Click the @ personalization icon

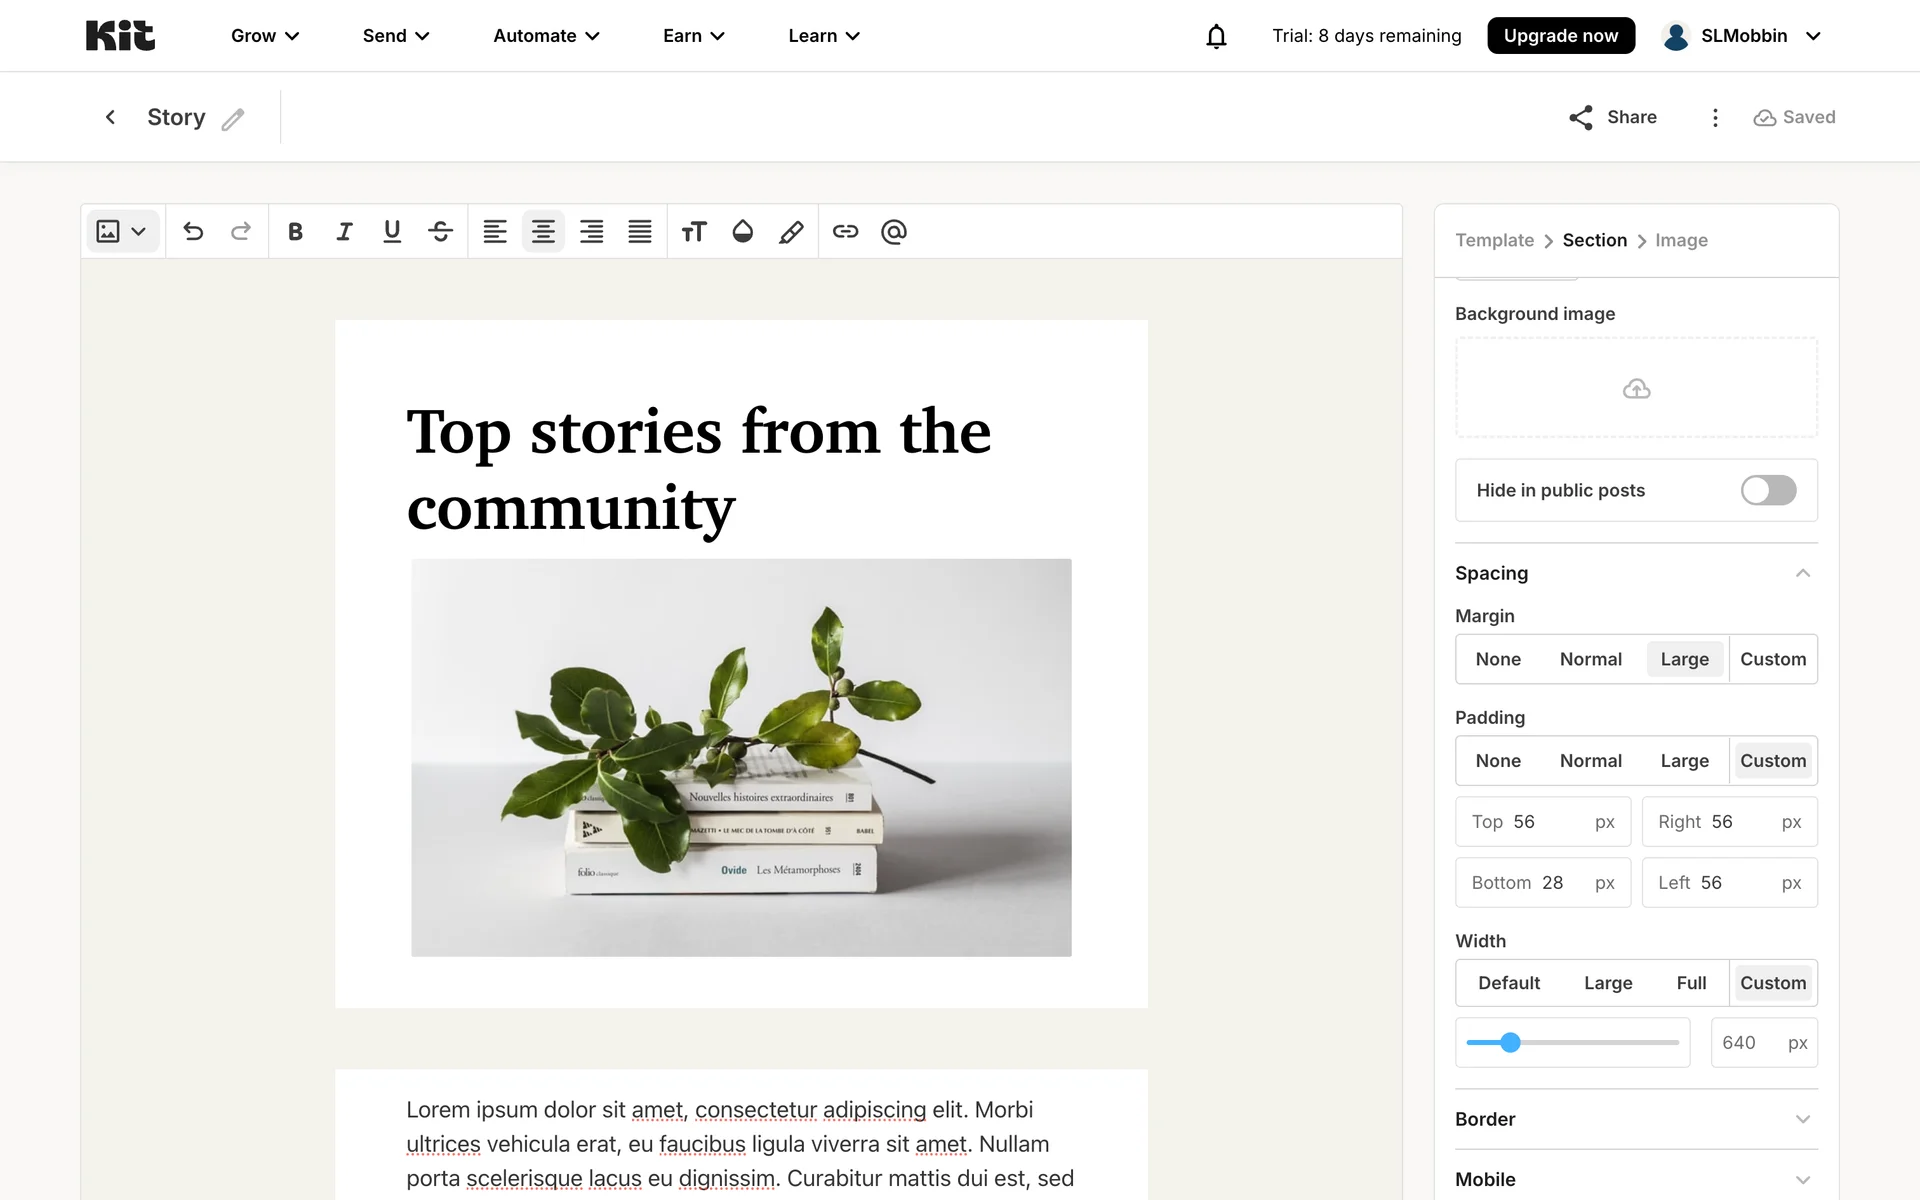coord(894,232)
